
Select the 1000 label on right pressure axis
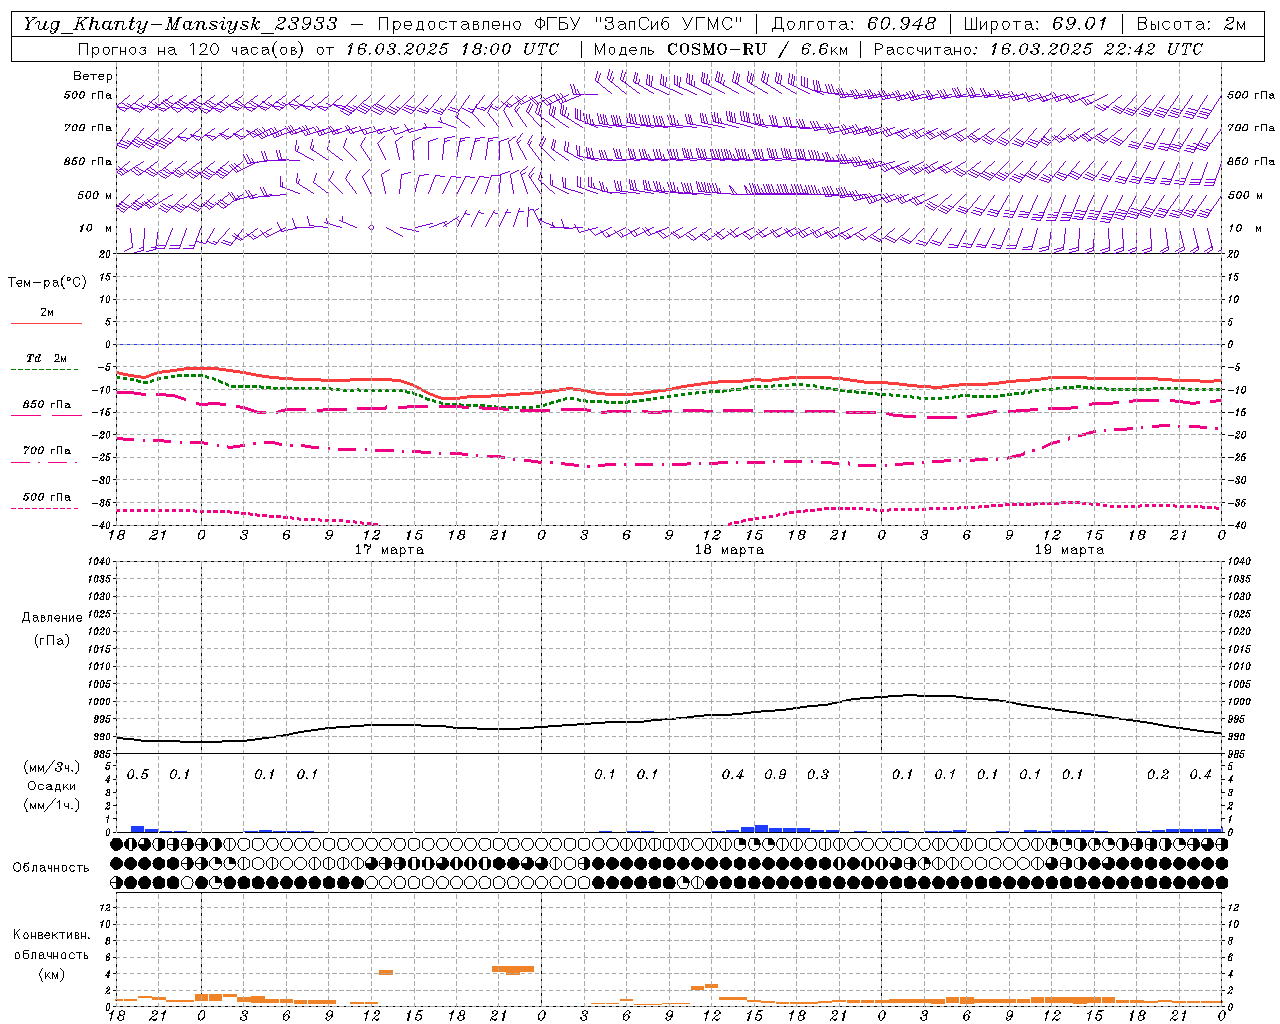pos(1238,702)
